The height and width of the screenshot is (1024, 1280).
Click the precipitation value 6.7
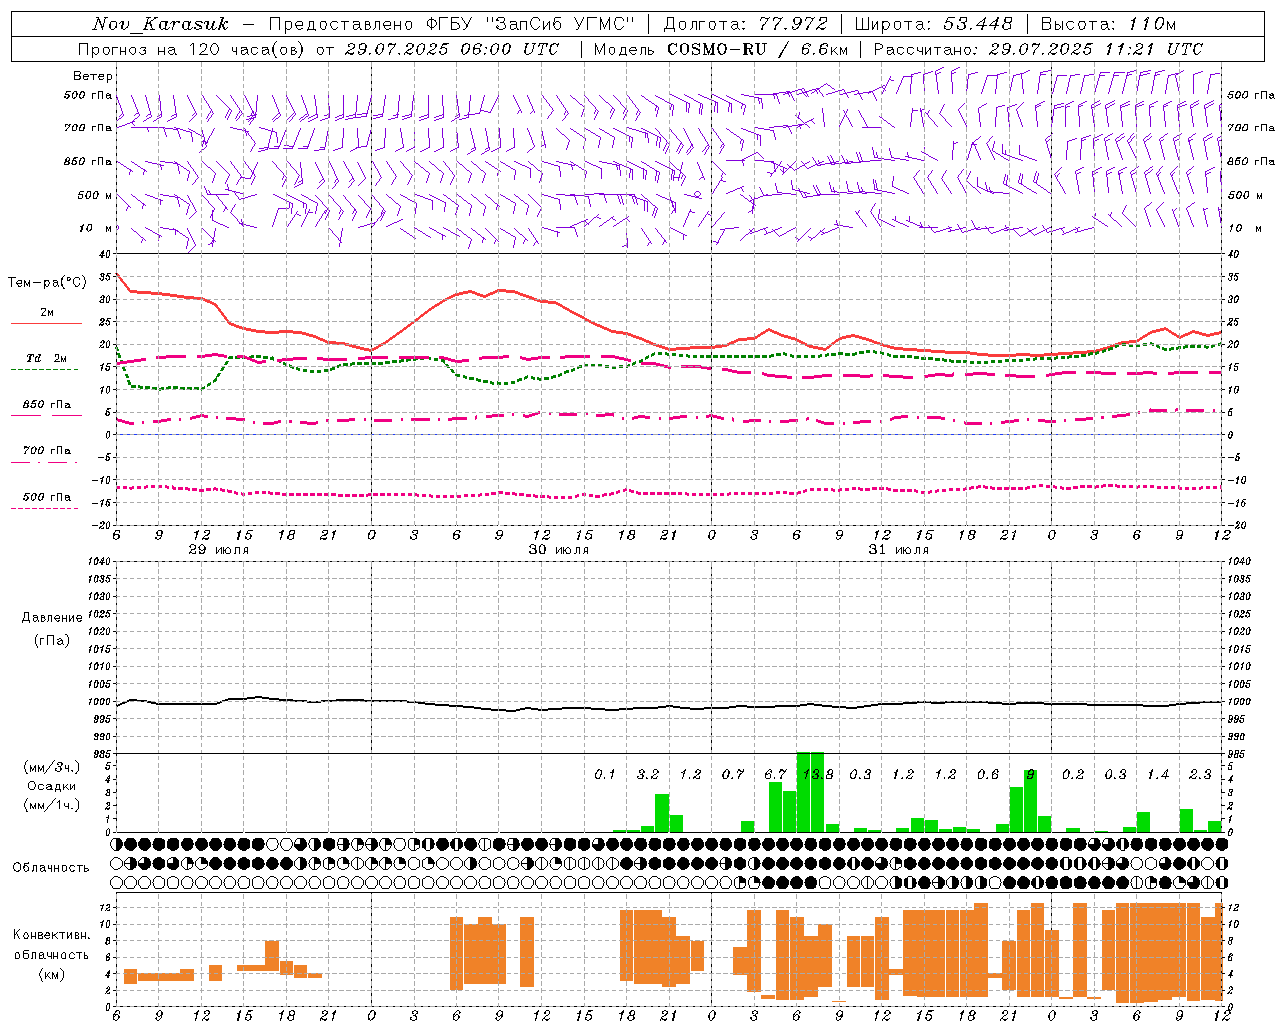click(775, 775)
